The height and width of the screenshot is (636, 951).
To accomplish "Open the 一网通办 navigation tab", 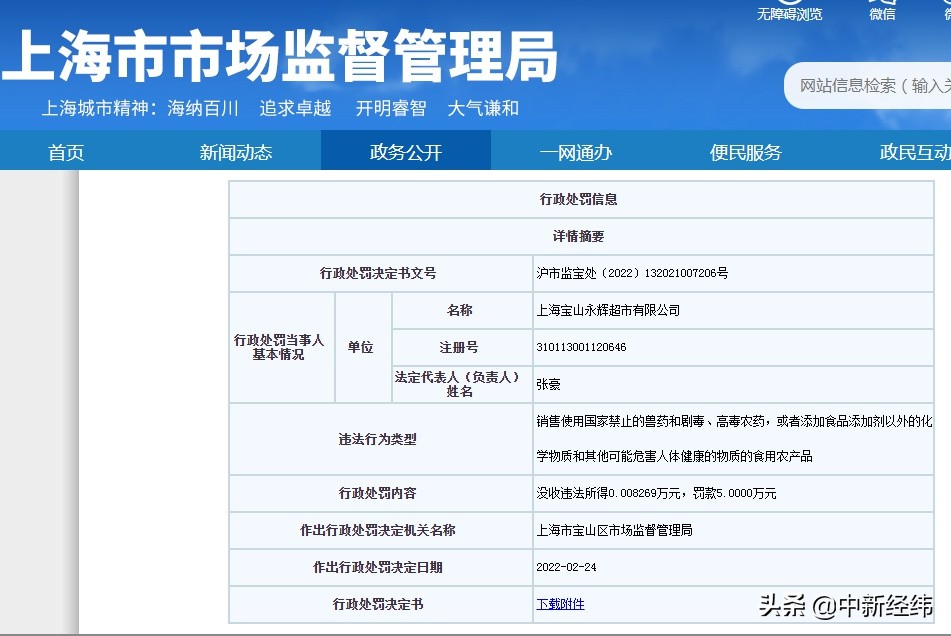I will coord(576,152).
